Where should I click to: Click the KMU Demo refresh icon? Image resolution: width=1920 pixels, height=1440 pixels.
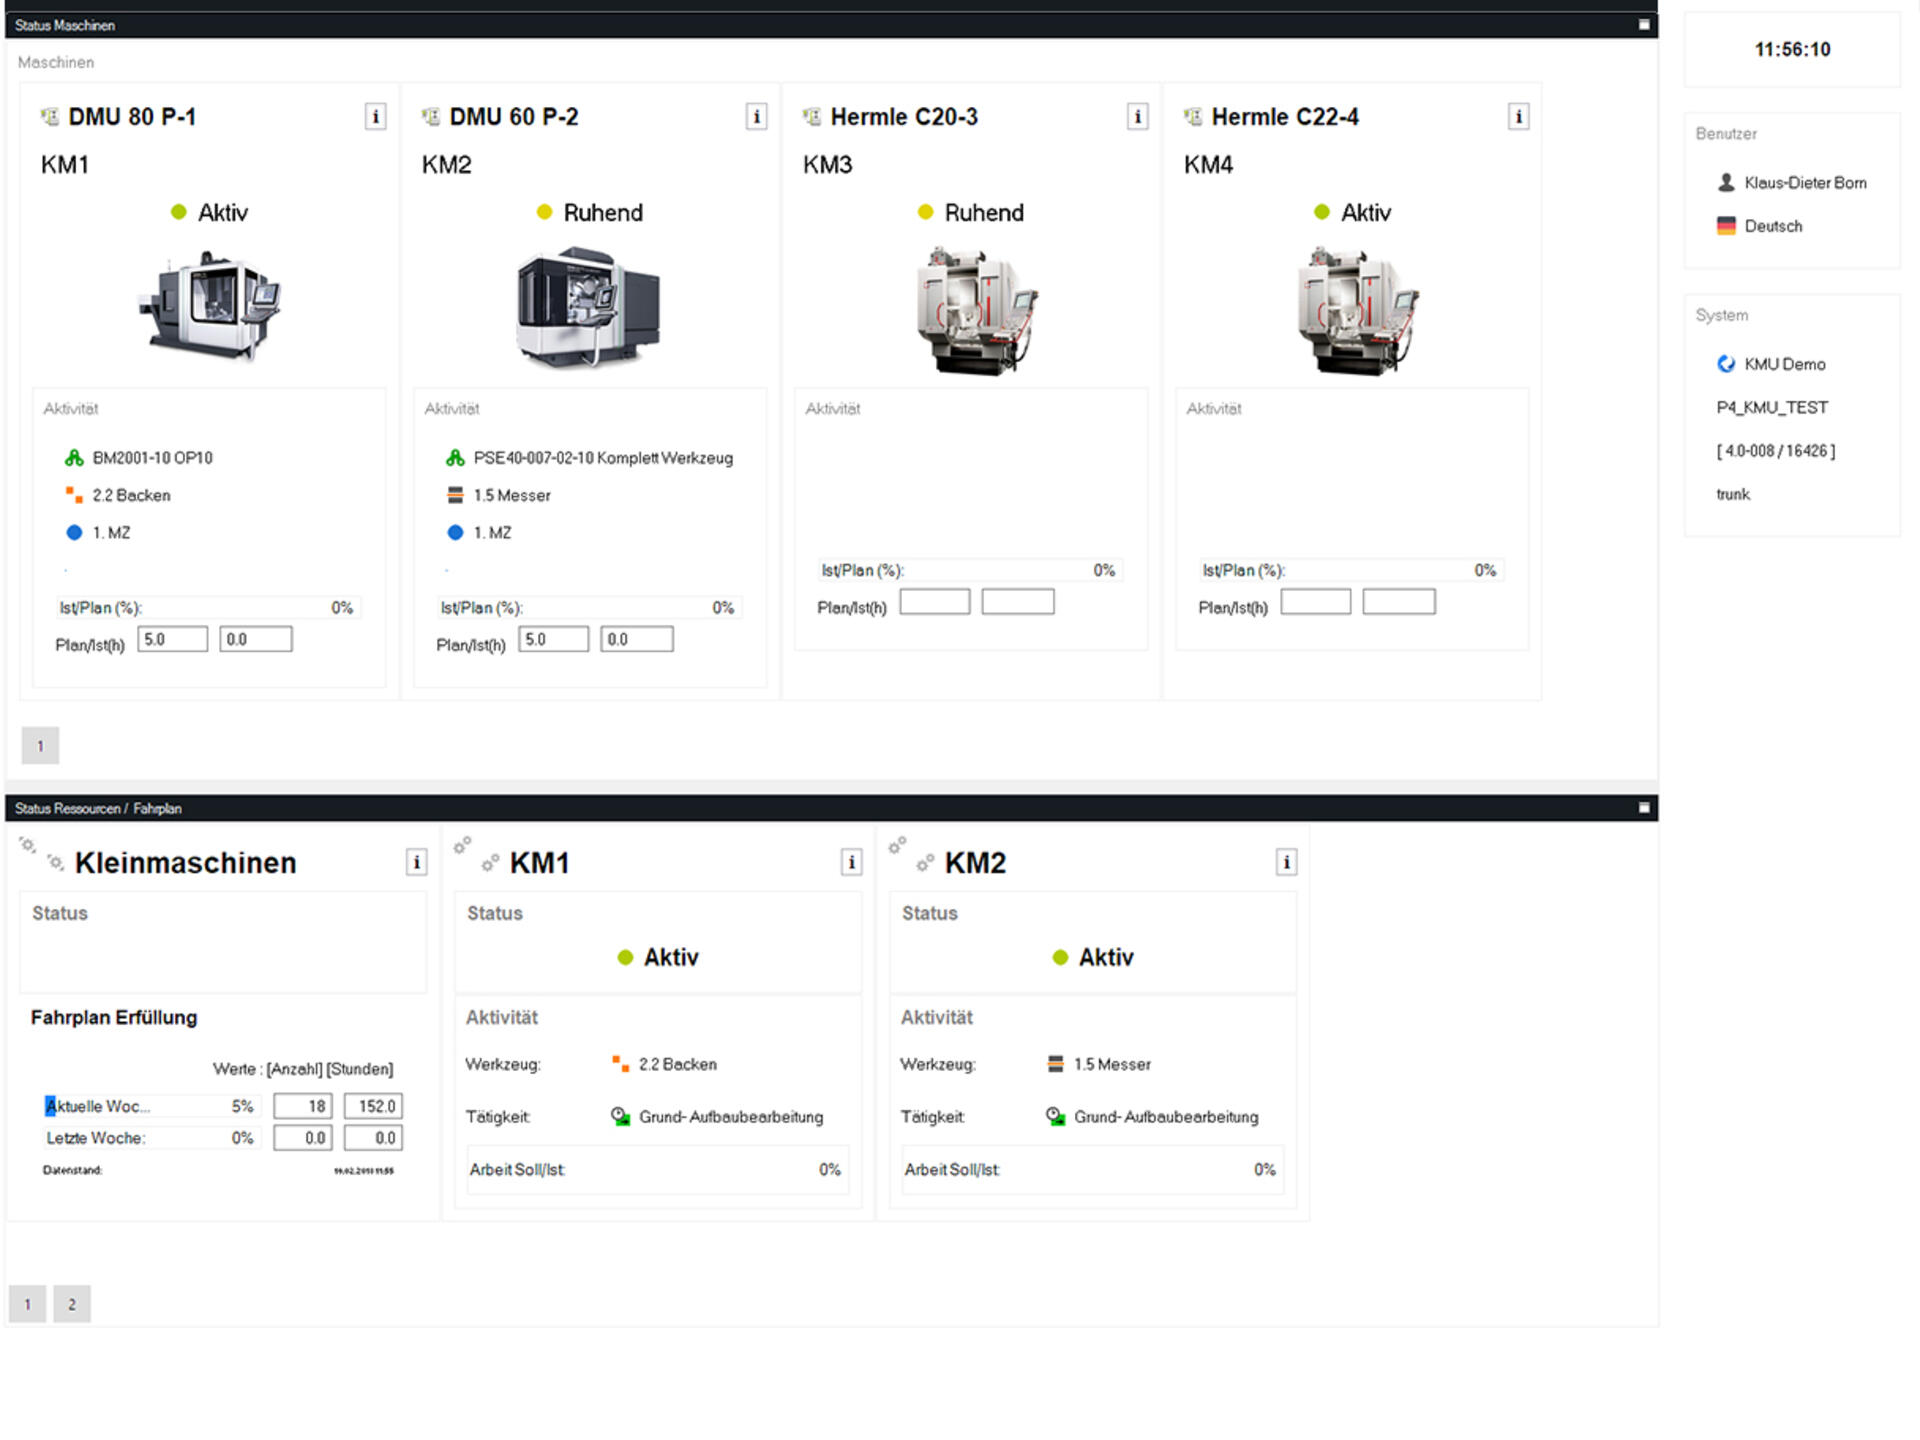click(1726, 364)
